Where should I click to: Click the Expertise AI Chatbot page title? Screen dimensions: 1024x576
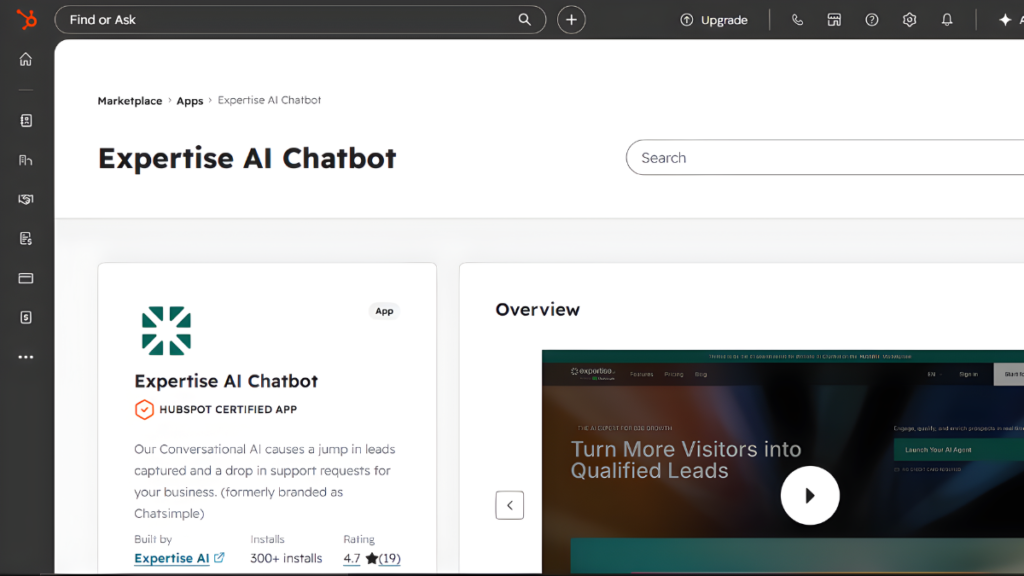(247, 158)
